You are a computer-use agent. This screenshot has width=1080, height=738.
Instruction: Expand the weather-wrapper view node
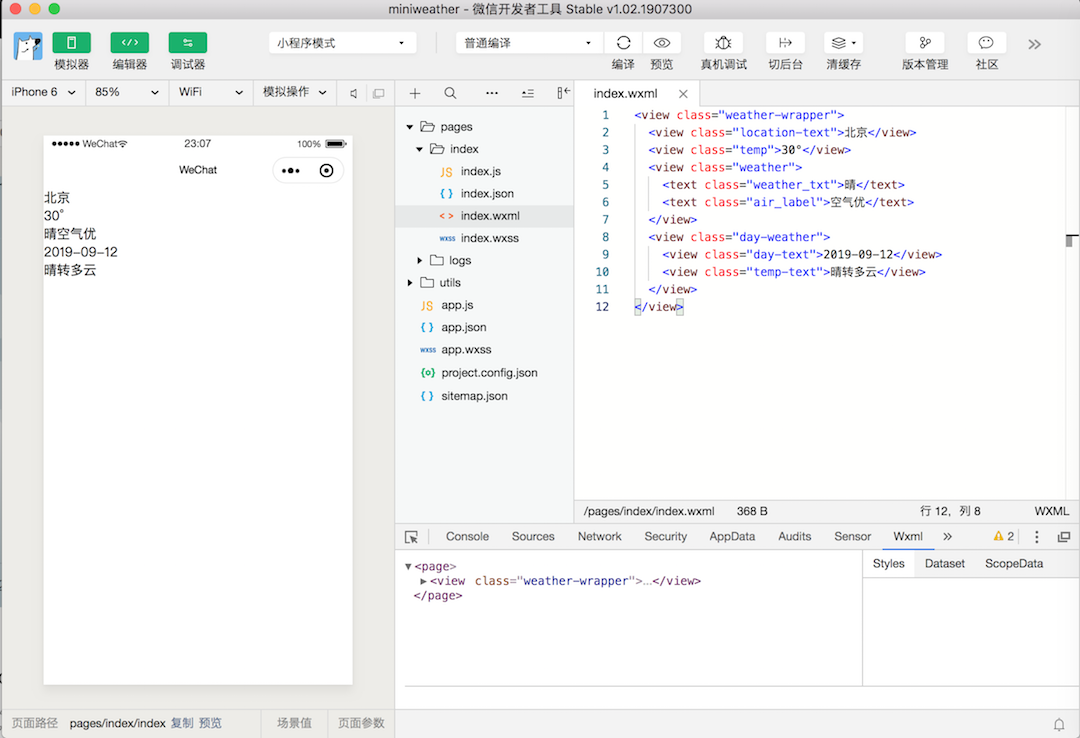pos(424,581)
